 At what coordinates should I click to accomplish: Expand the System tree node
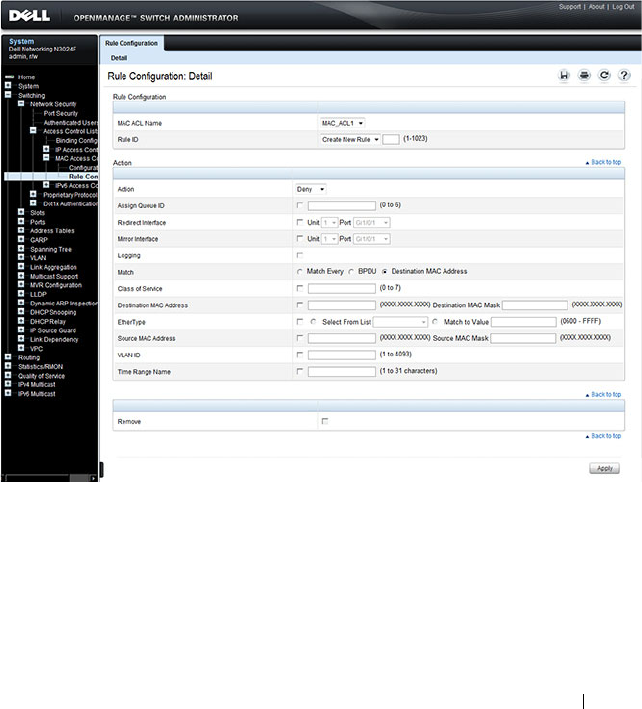[x=8, y=85]
